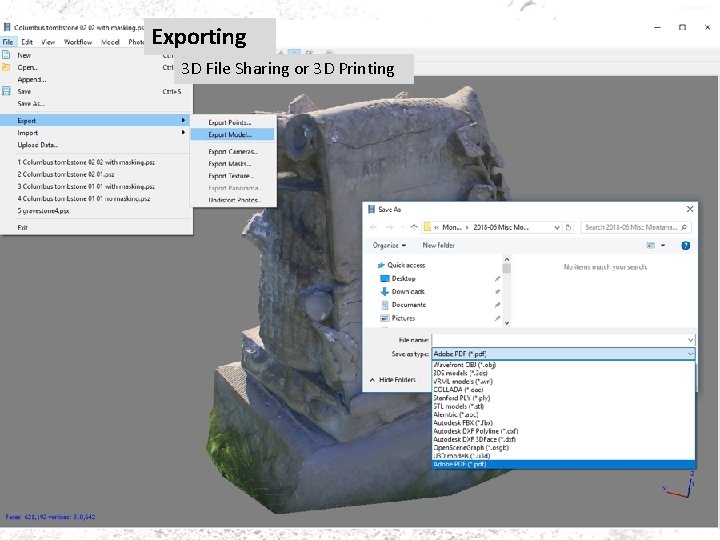This screenshot has height=540, width=720.
Task: Open the Model menu
Action: tap(110, 42)
